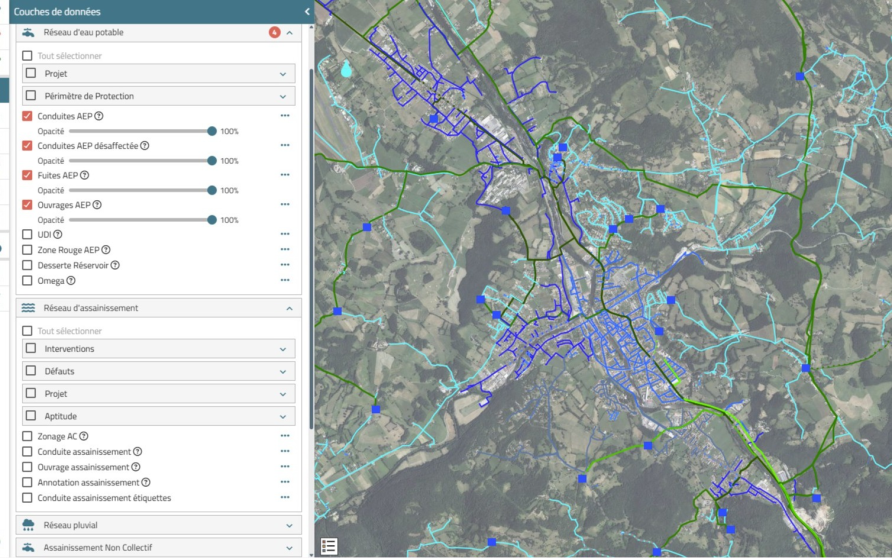Viewport: 892px width, 558px height.
Task: Expand Projet group under assainissement
Action: [x=283, y=394]
